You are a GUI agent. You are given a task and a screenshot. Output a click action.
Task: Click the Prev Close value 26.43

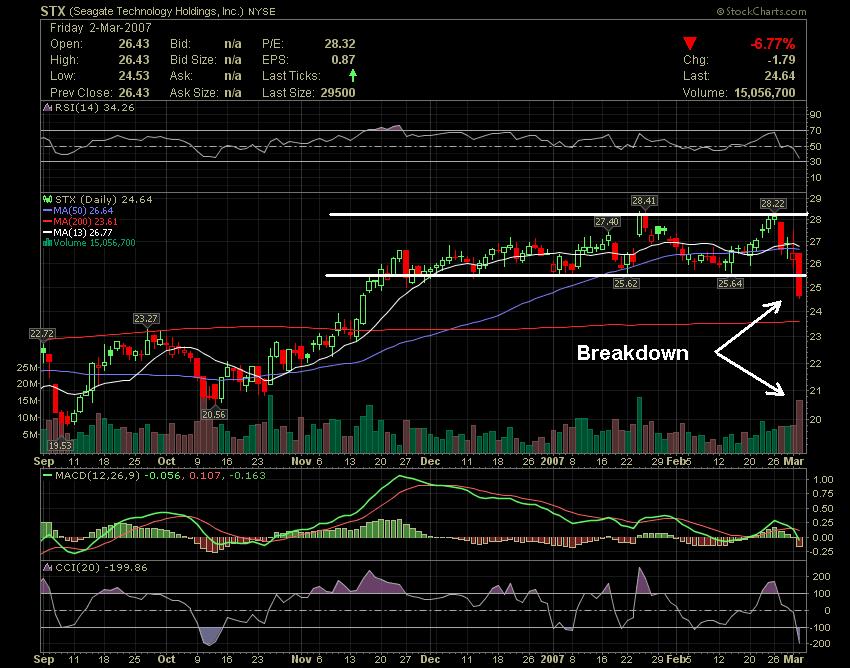coord(134,93)
